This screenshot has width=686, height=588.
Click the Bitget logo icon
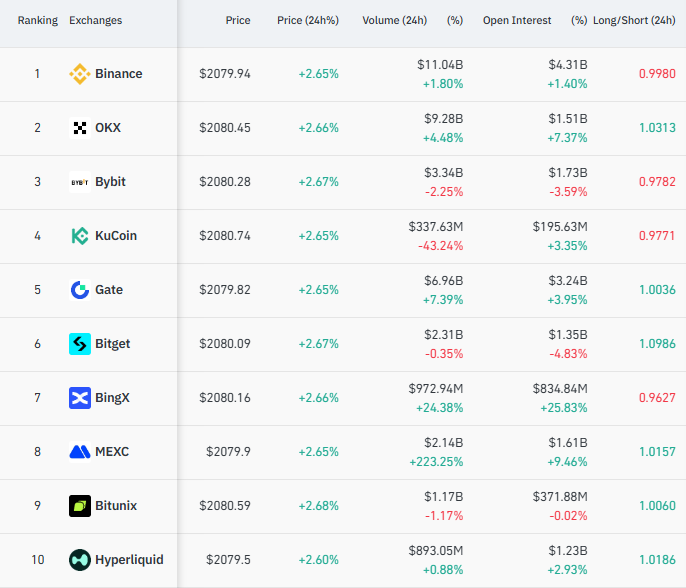[80, 344]
